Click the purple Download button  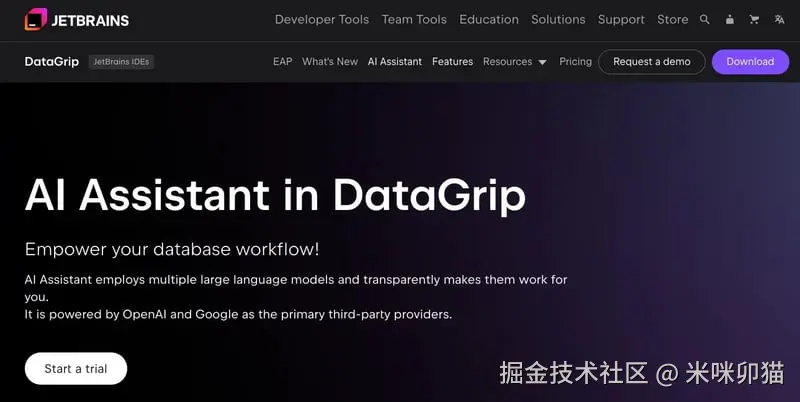(x=751, y=62)
